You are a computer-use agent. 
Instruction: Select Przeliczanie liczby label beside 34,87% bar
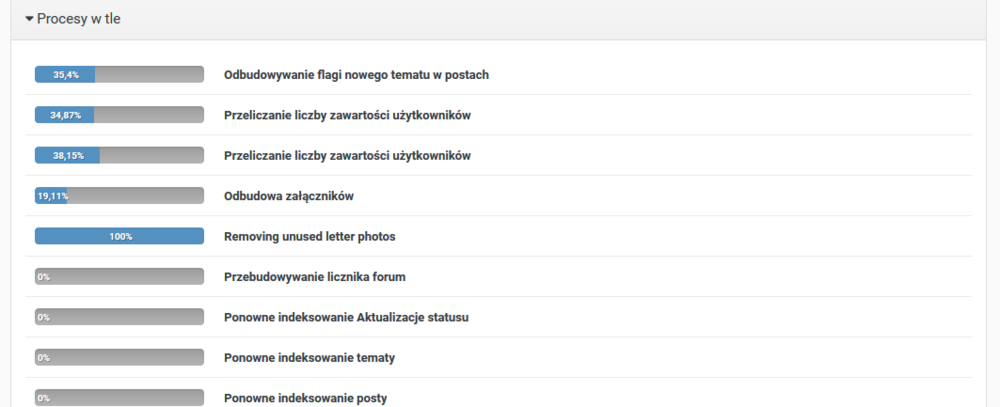click(347, 115)
